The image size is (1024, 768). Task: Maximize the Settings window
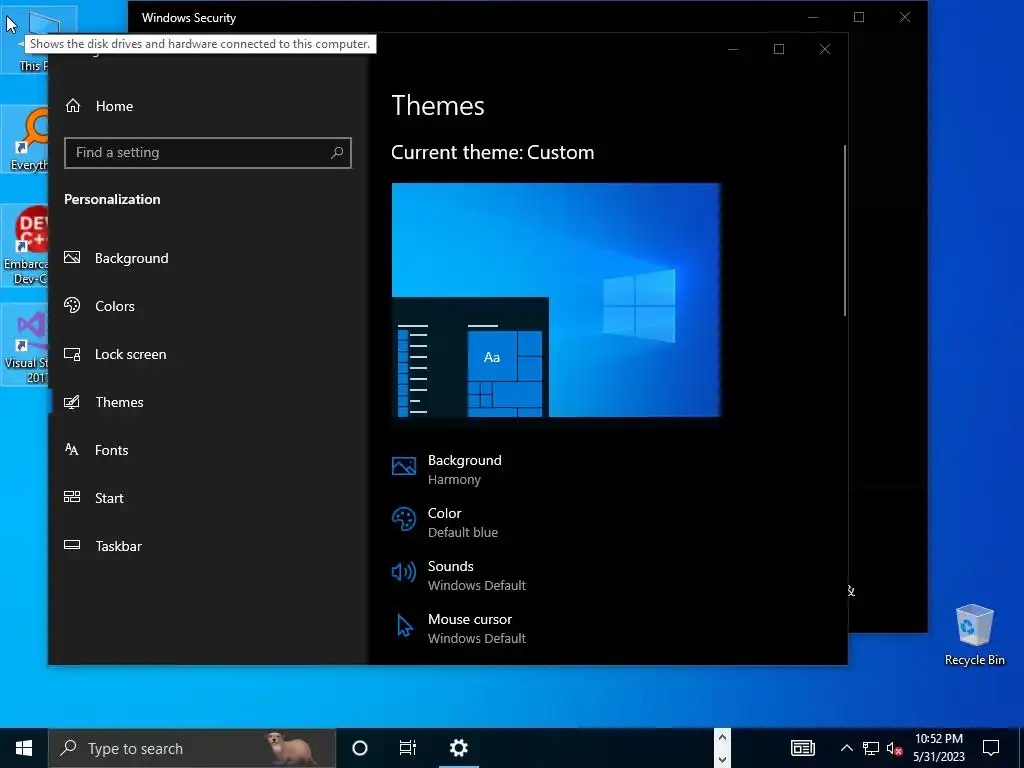(x=779, y=49)
